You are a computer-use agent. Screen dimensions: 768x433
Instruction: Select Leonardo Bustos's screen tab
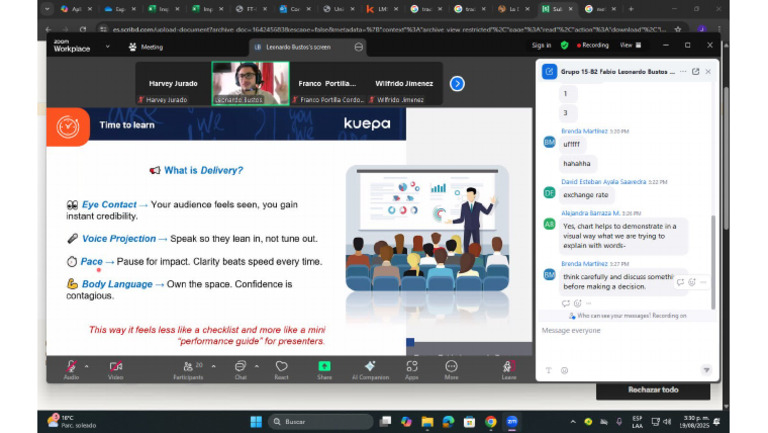pyautogui.click(x=298, y=47)
